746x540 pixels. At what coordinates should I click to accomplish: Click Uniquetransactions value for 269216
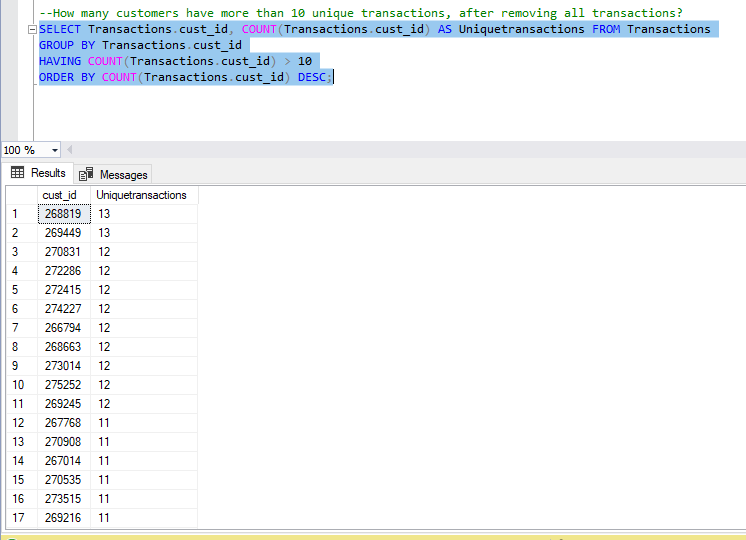click(144, 519)
